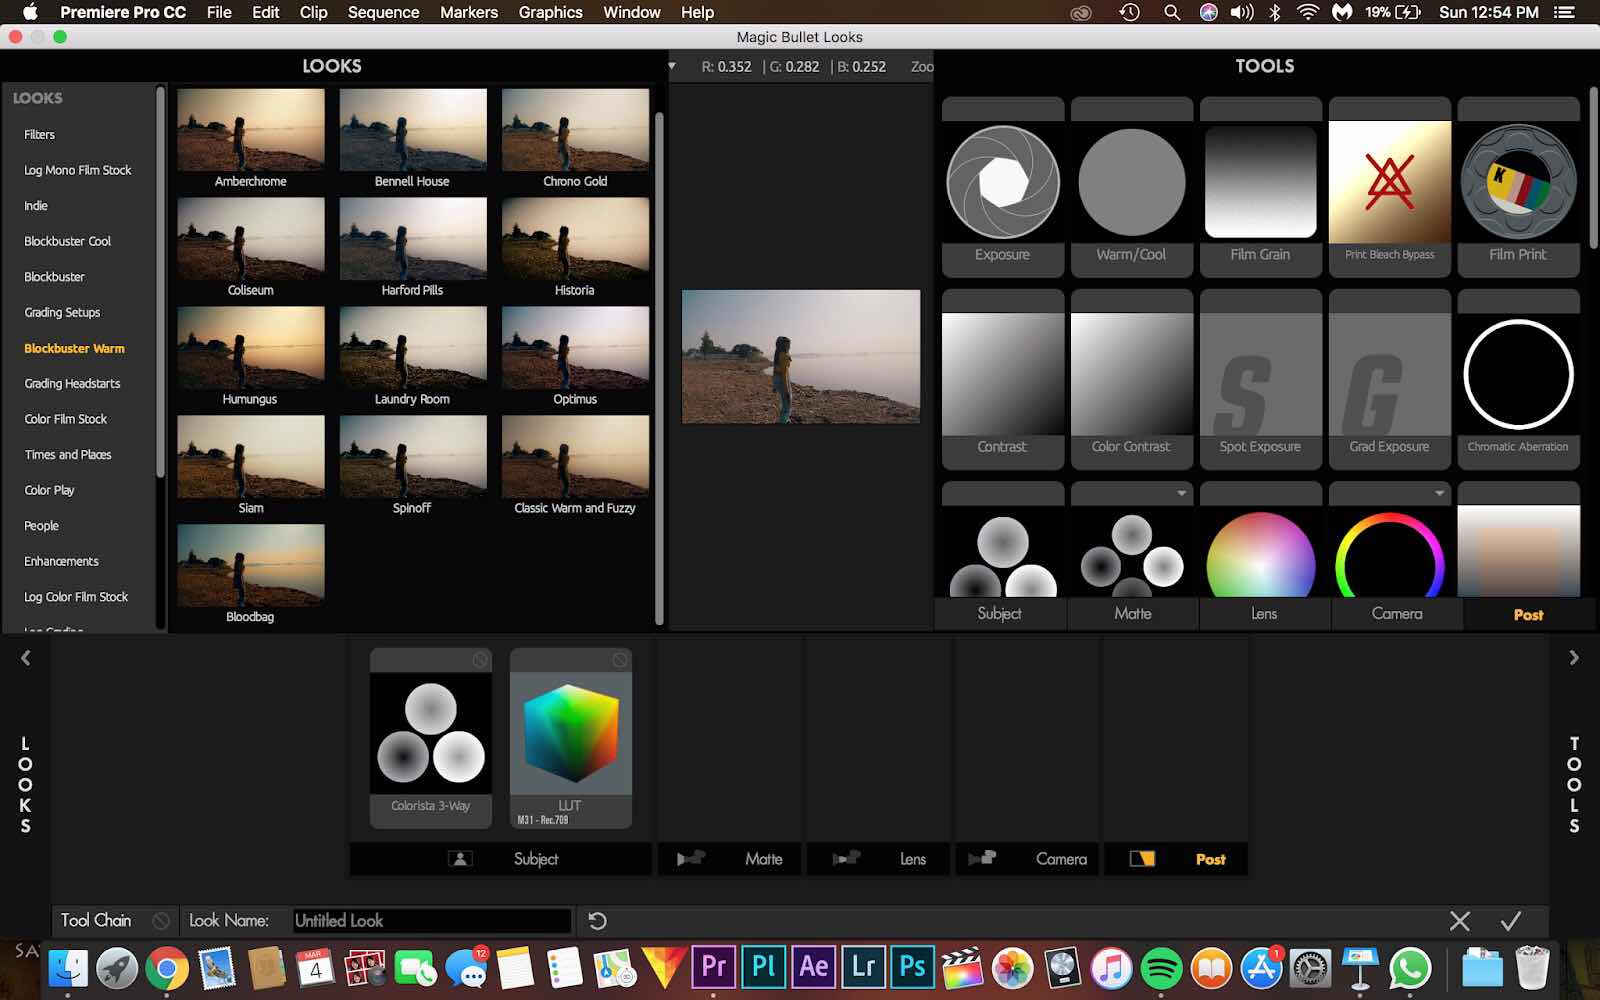Screen dimensions: 1600x1000
Task: Switch to the Lens tools tab
Action: 1264,614
